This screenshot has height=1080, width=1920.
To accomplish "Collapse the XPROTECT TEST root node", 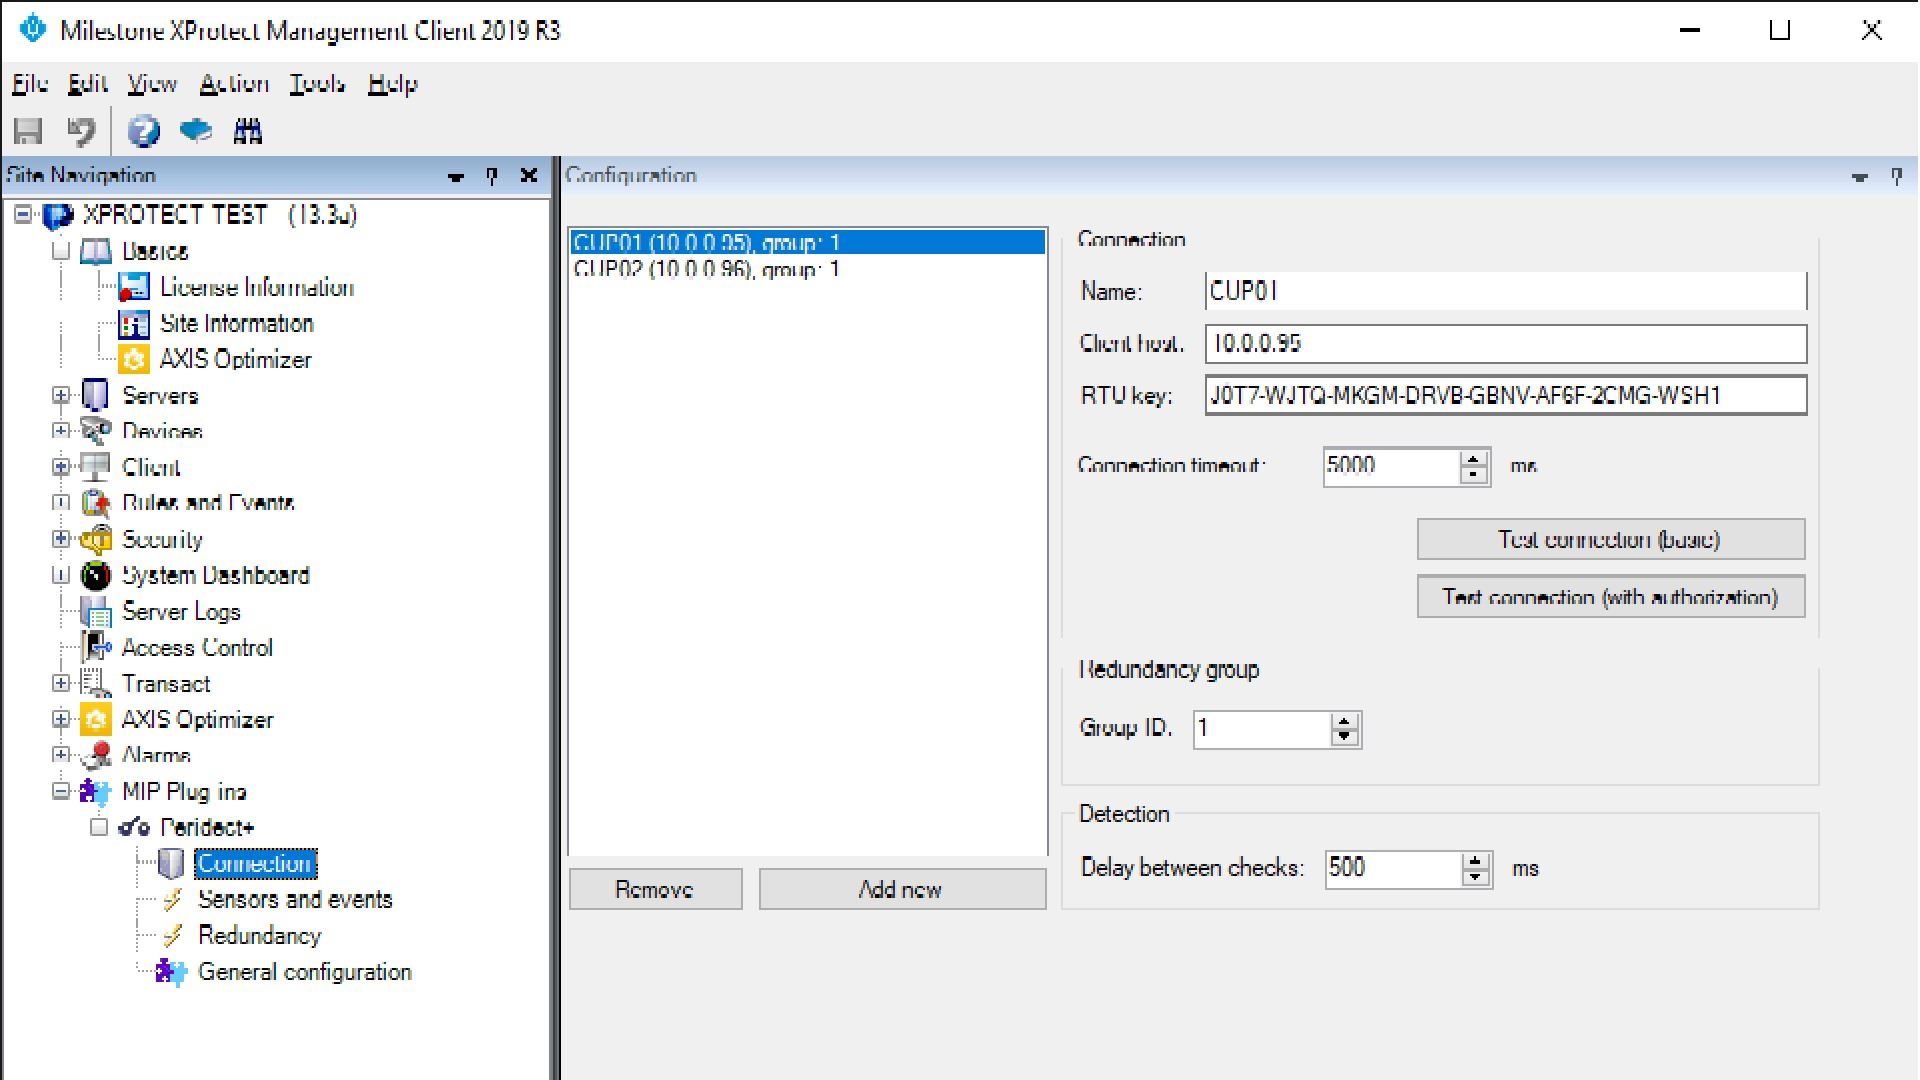I will tap(23, 214).
